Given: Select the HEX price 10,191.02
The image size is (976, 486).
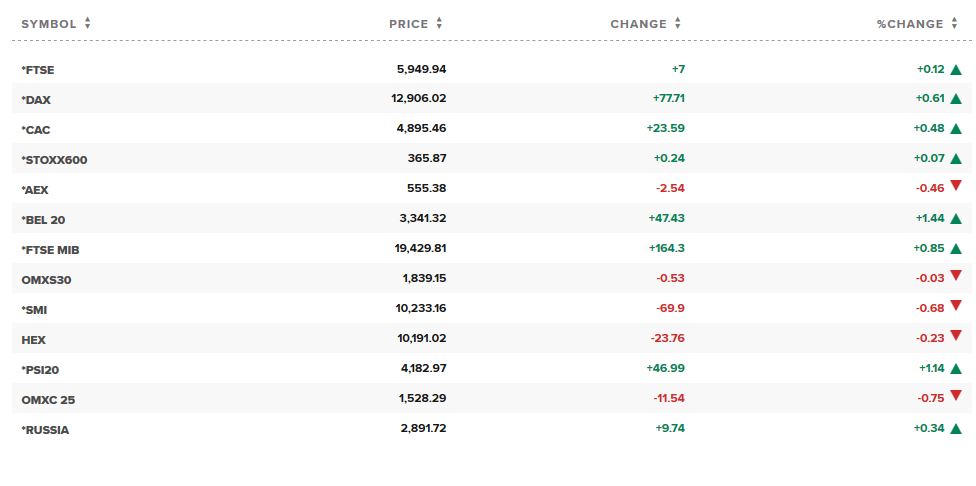Looking at the screenshot, I should click(x=421, y=338).
